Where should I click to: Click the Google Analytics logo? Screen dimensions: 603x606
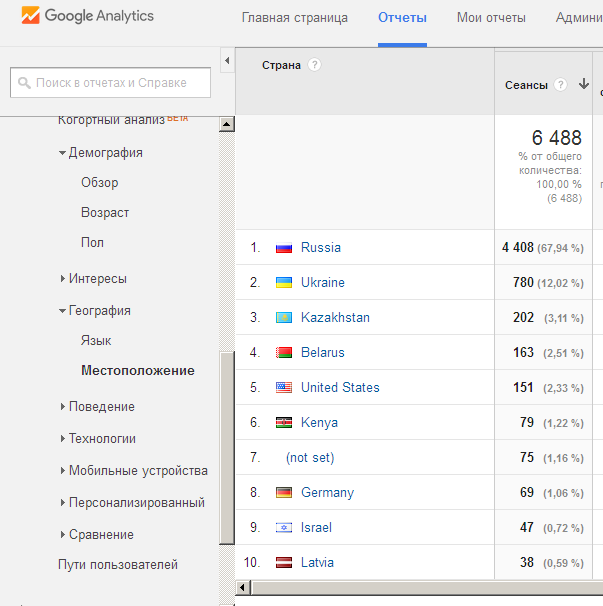pyautogui.click(x=88, y=15)
